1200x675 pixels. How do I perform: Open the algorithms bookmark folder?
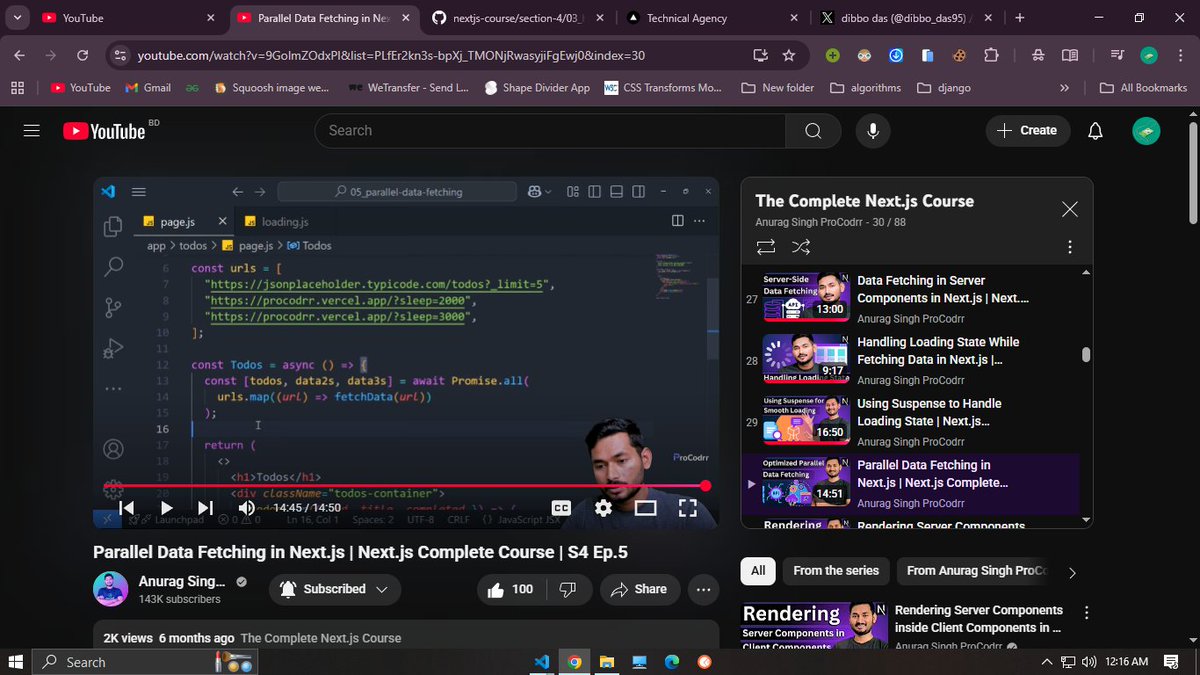point(864,88)
